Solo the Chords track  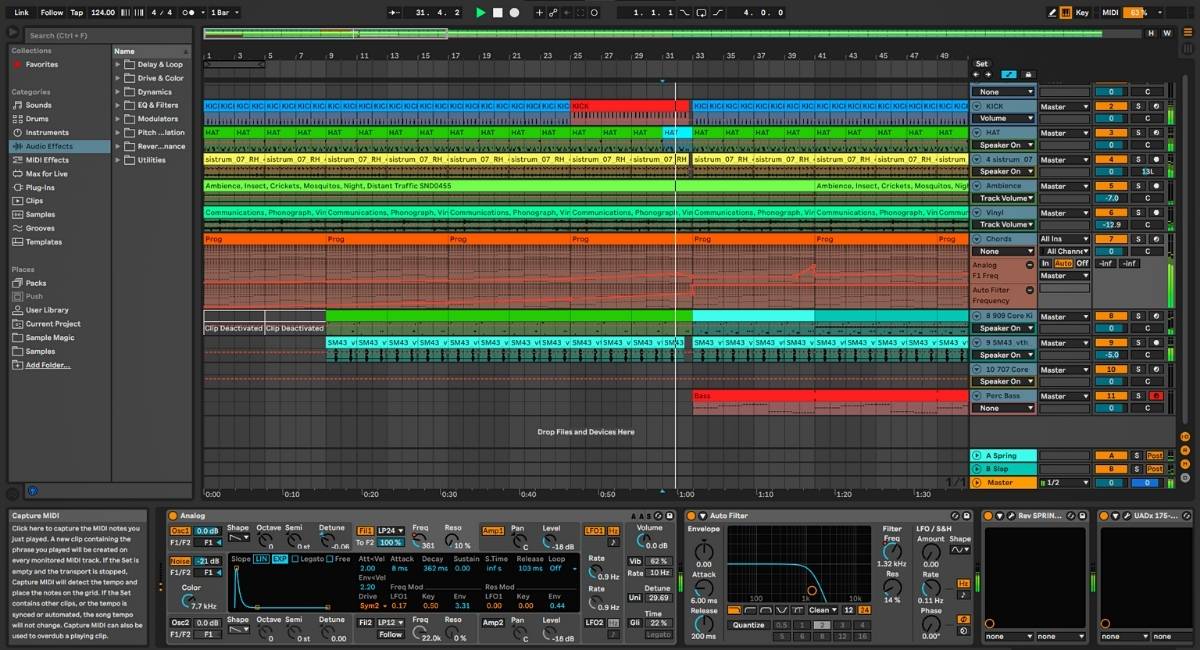point(1137,239)
